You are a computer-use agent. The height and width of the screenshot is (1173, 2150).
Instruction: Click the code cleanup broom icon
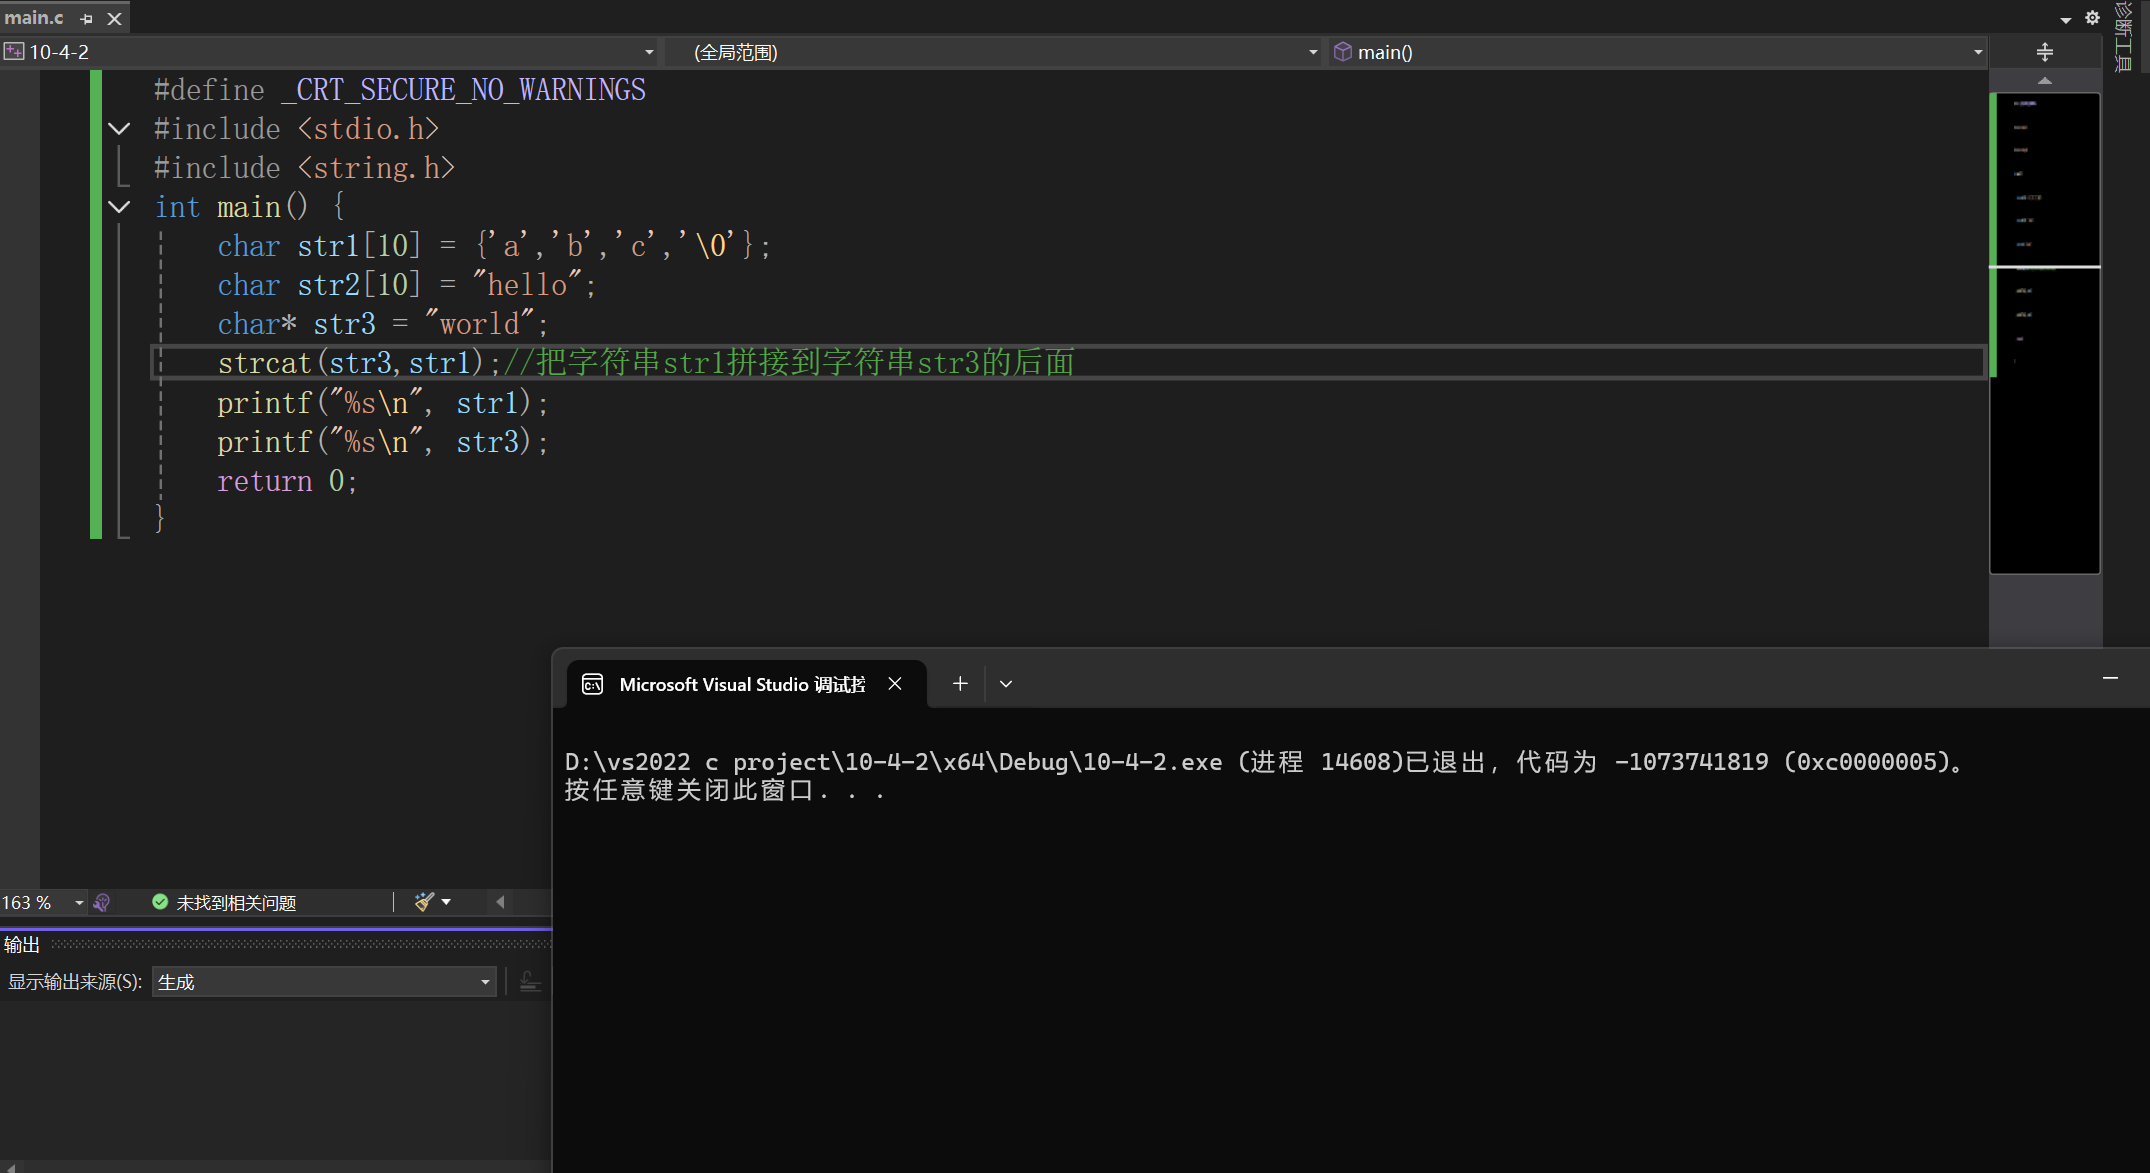[424, 902]
